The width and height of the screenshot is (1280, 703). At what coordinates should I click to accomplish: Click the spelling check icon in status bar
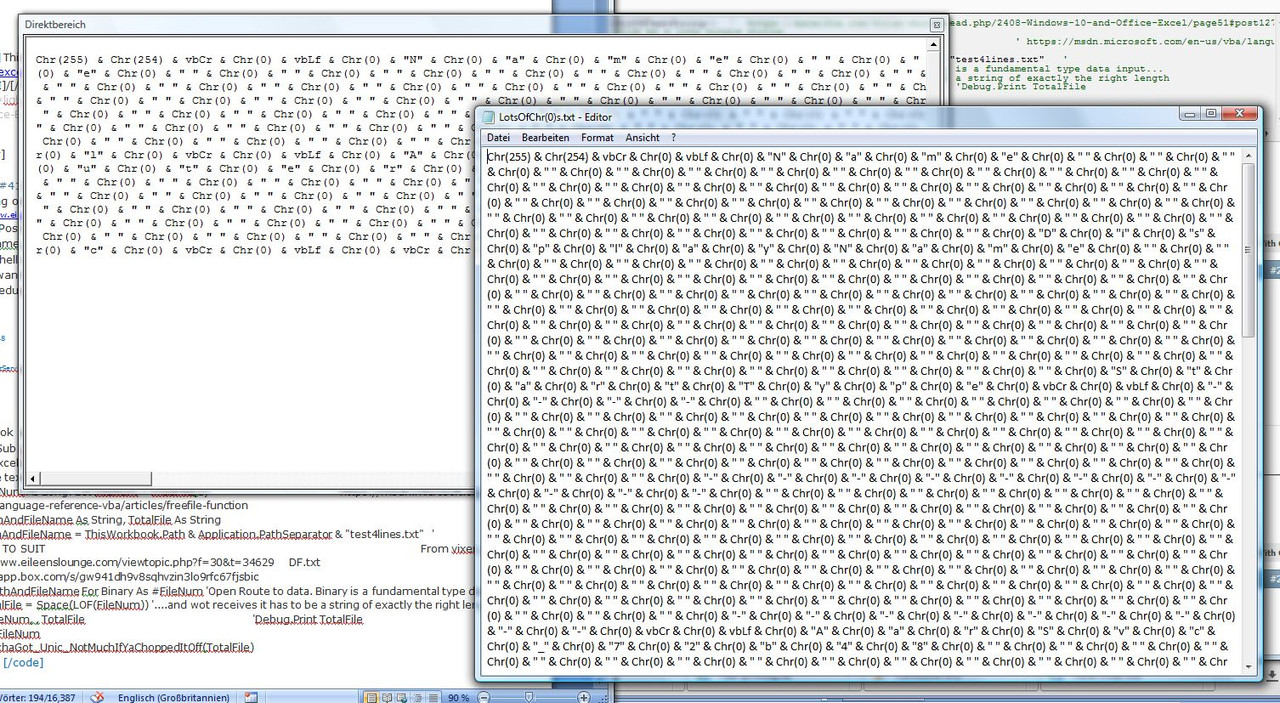(97, 697)
